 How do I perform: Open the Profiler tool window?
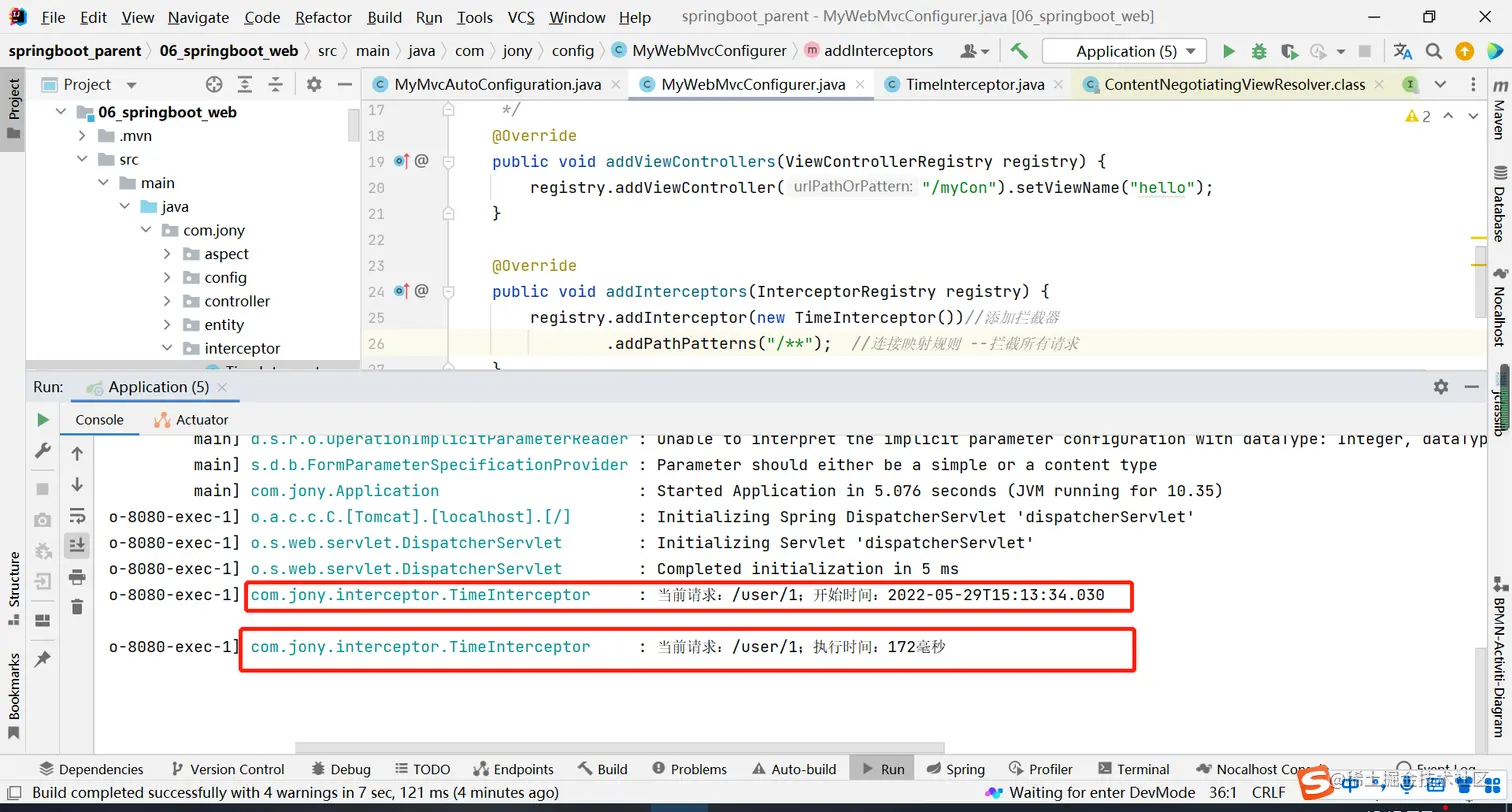pos(1041,769)
